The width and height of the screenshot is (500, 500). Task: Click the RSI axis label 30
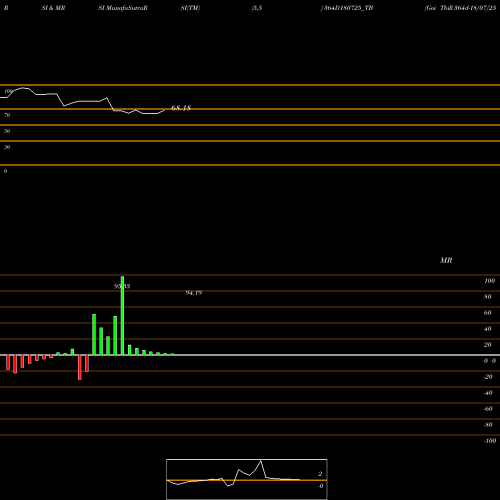tap(7, 147)
